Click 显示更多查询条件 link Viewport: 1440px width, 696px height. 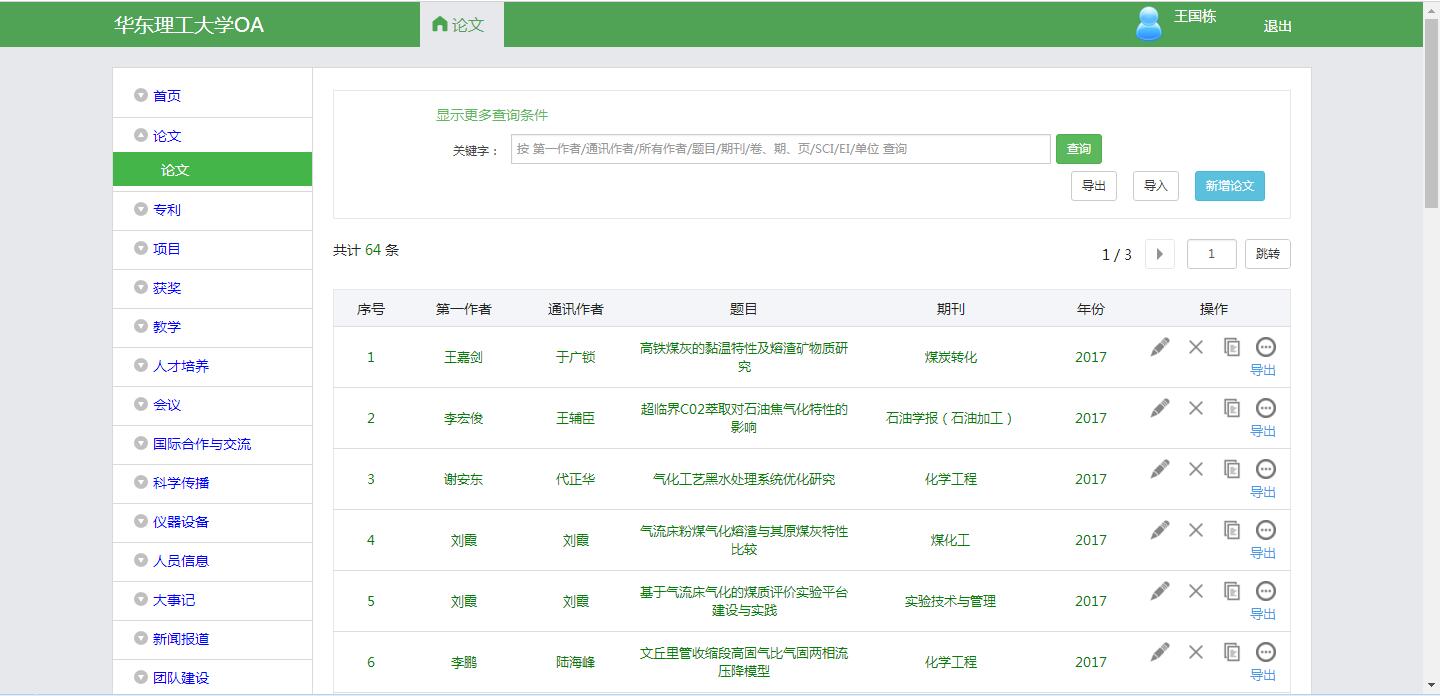point(492,115)
